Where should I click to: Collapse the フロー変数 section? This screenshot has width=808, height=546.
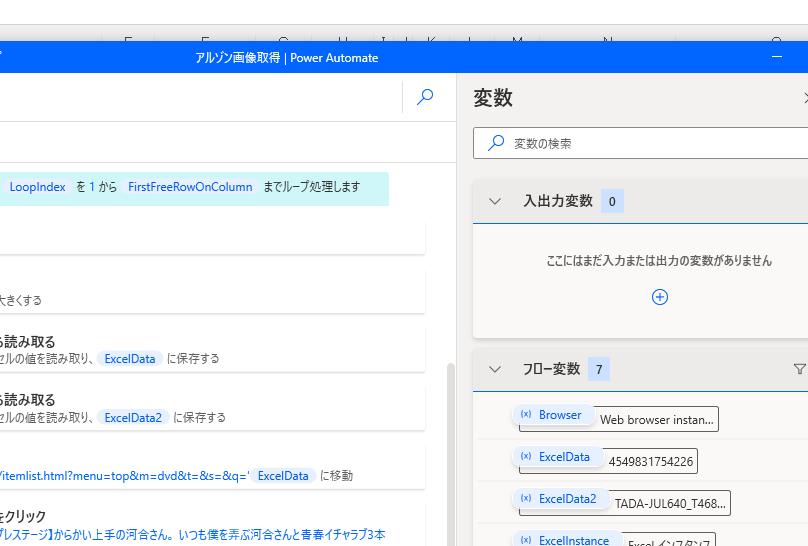point(494,369)
